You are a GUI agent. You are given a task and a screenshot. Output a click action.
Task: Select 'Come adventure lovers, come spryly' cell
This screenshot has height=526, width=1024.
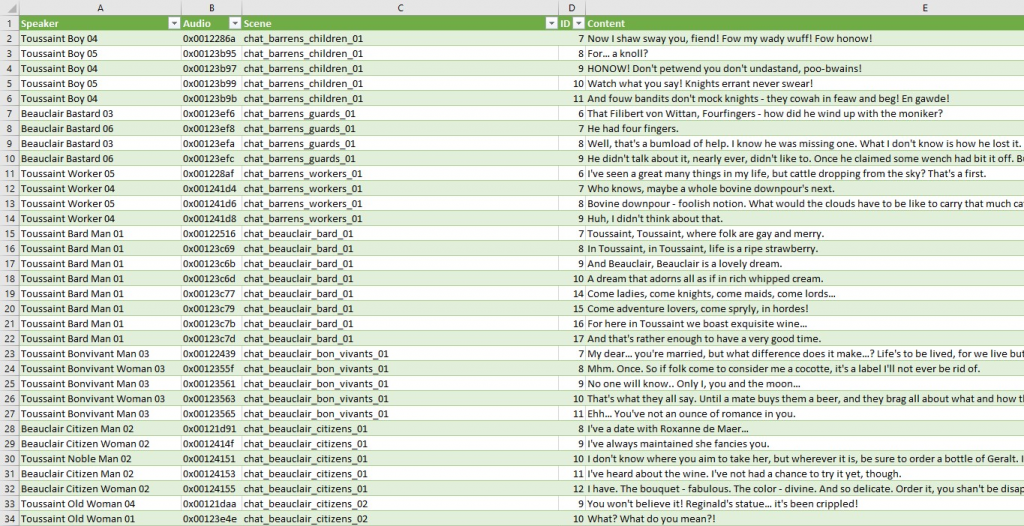pos(805,308)
